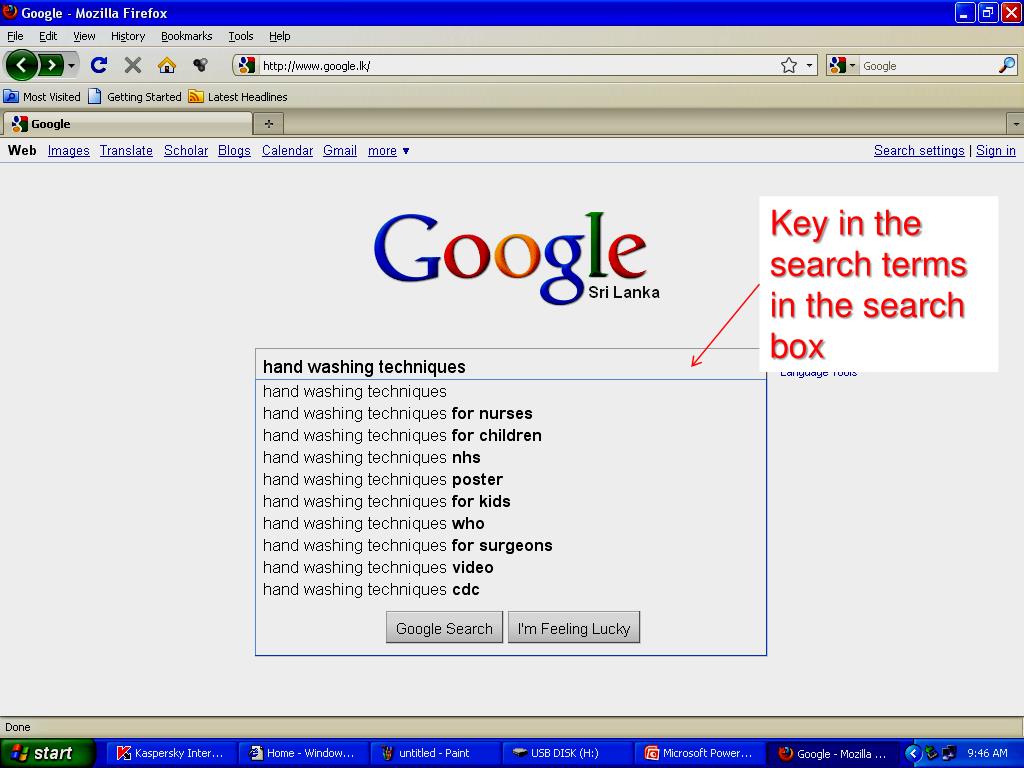This screenshot has width=1024, height=768.
Task: Click the magnifier icon in Firefox search box
Action: pyautogui.click(x=1007, y=65)
